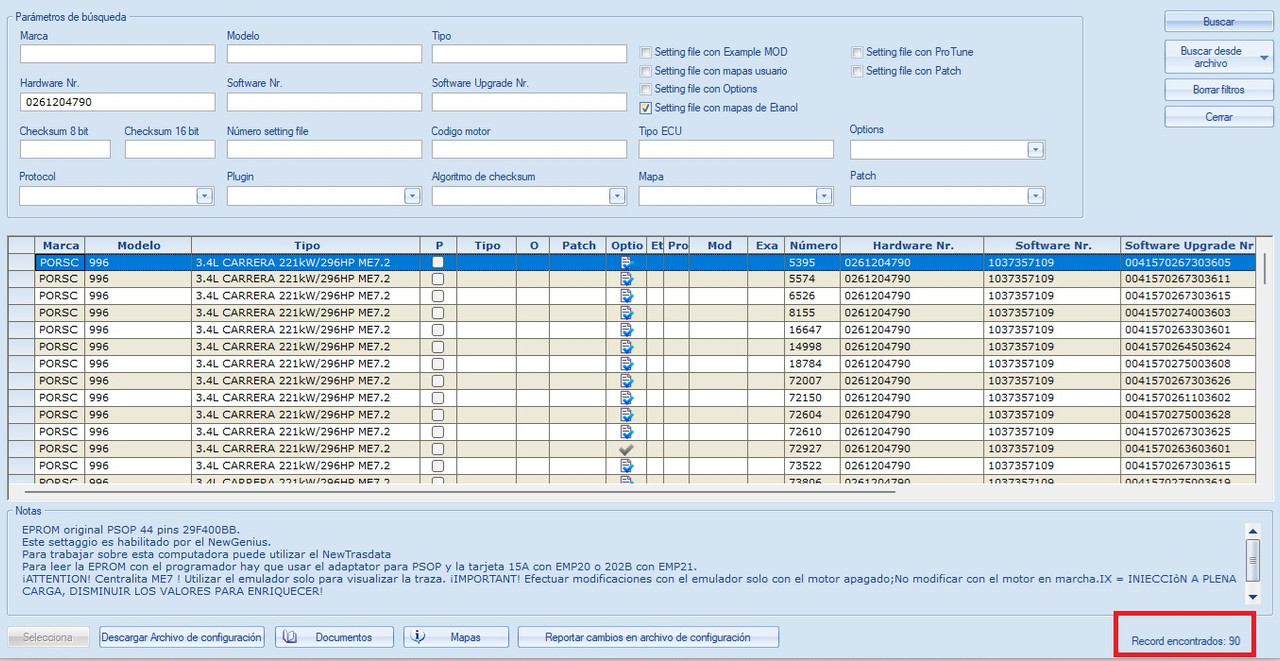
Task: Click the Modelo search field
Action: [324, 54]
